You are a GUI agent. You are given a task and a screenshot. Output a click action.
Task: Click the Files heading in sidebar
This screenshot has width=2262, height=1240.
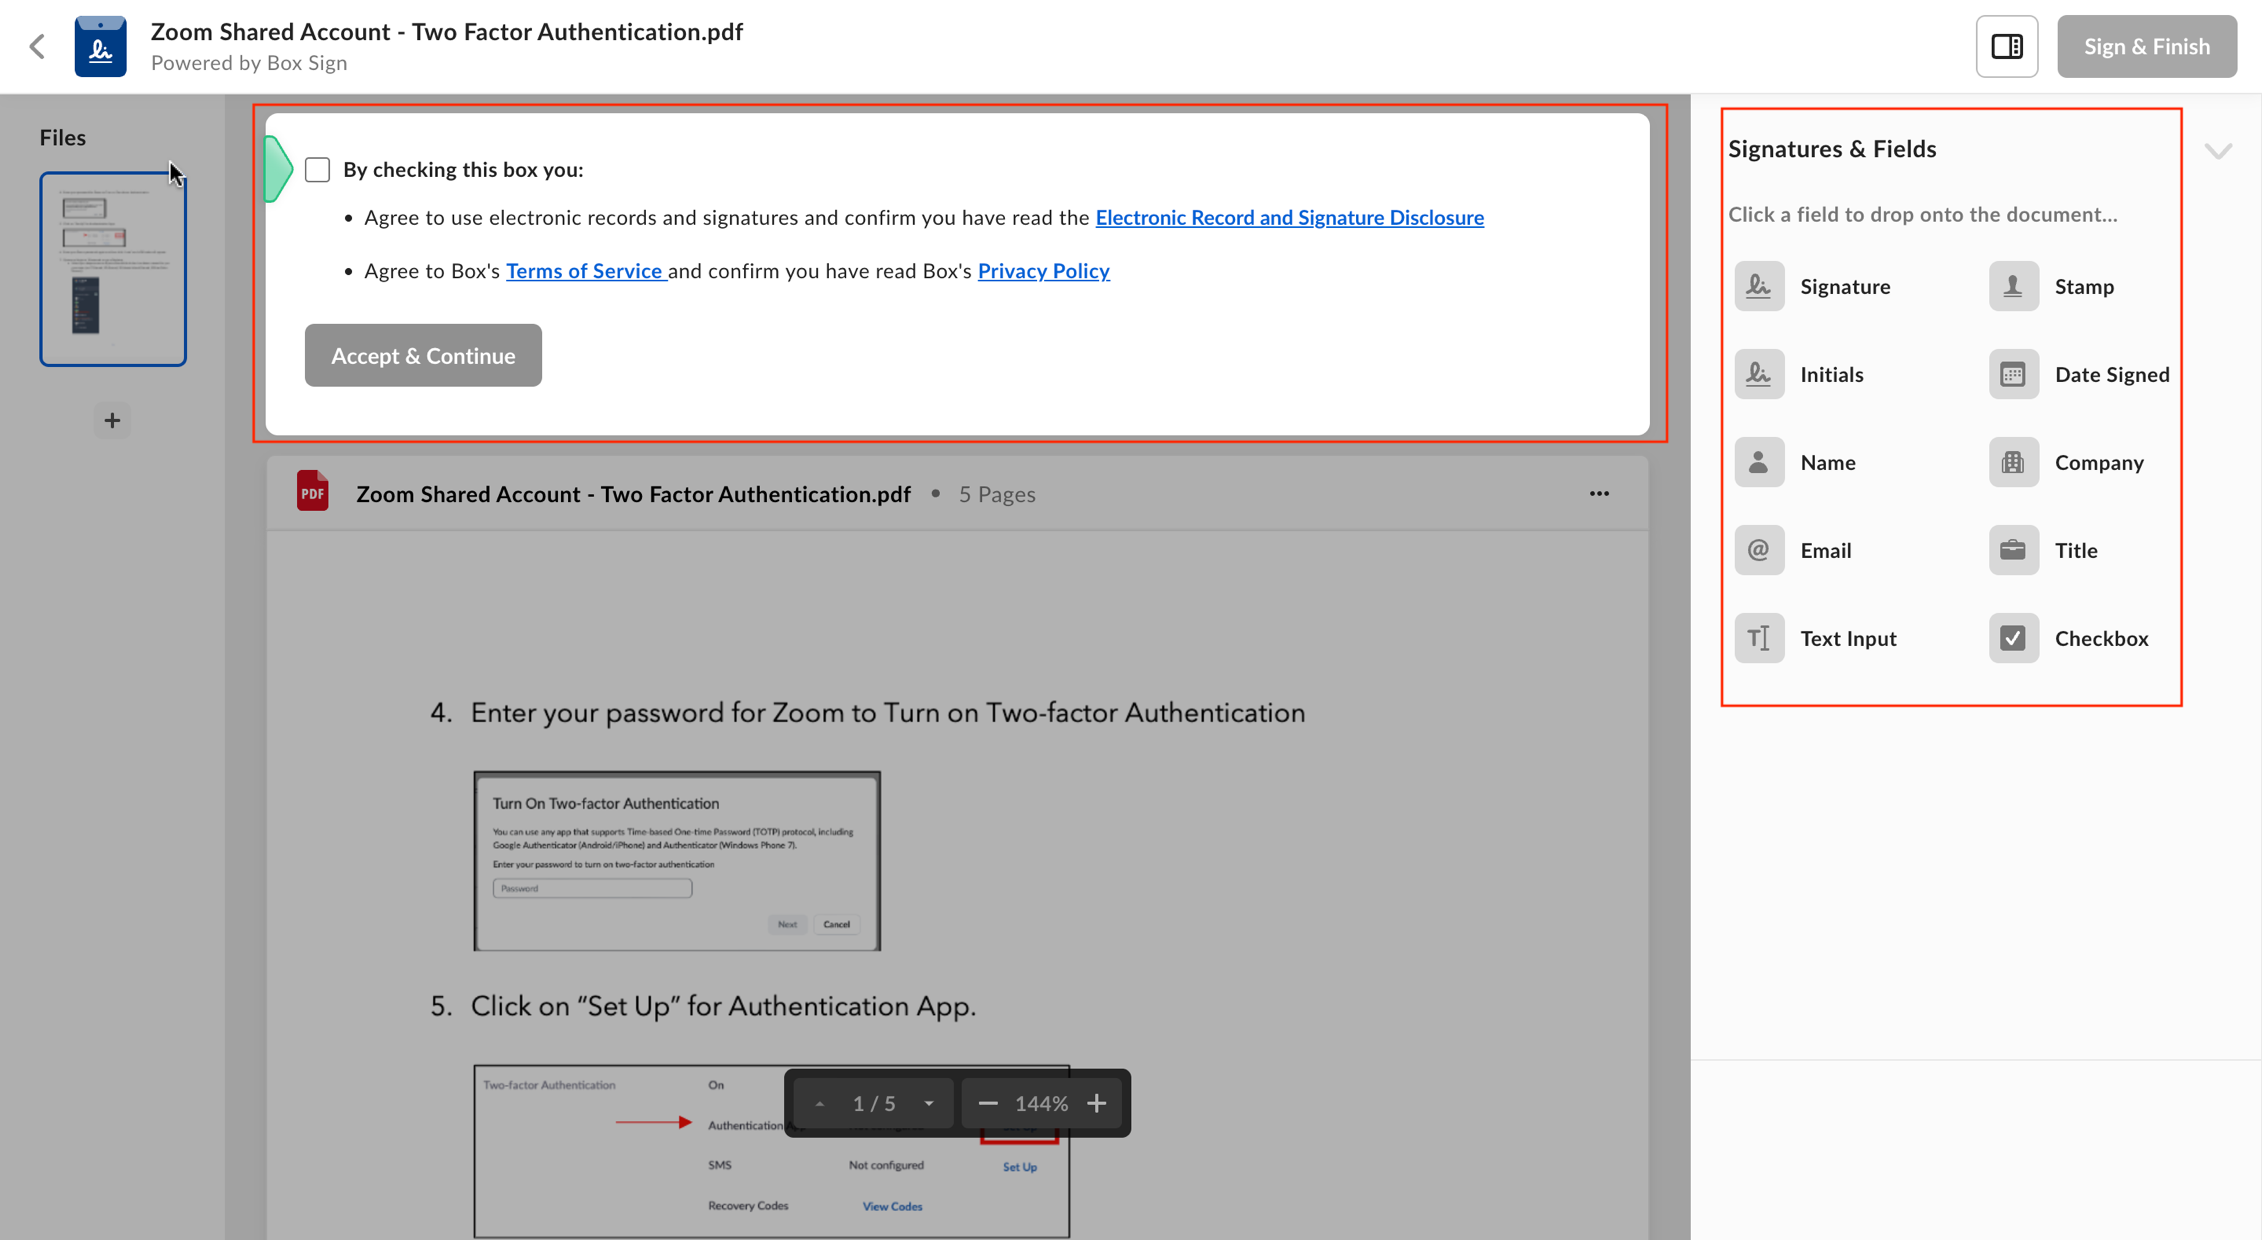63,138
